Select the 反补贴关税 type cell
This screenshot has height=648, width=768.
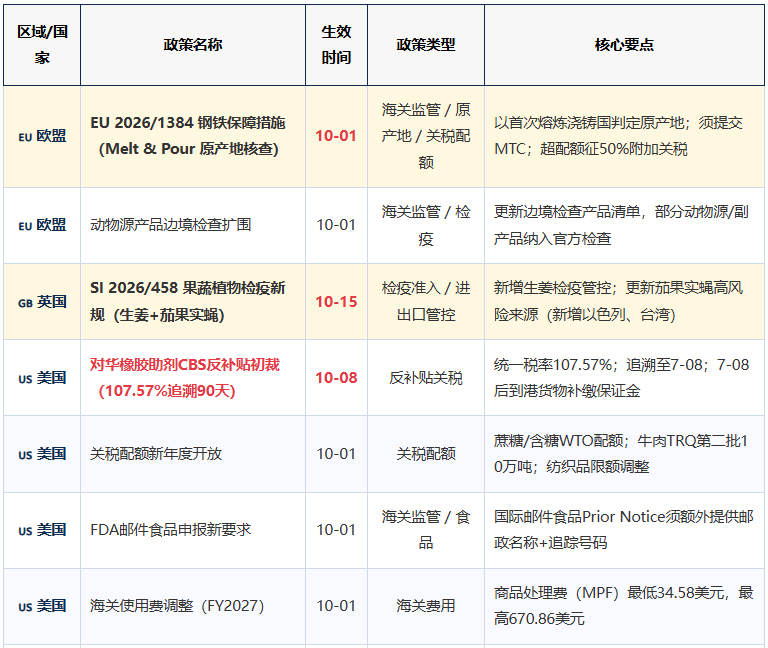[x=426, y=378]
